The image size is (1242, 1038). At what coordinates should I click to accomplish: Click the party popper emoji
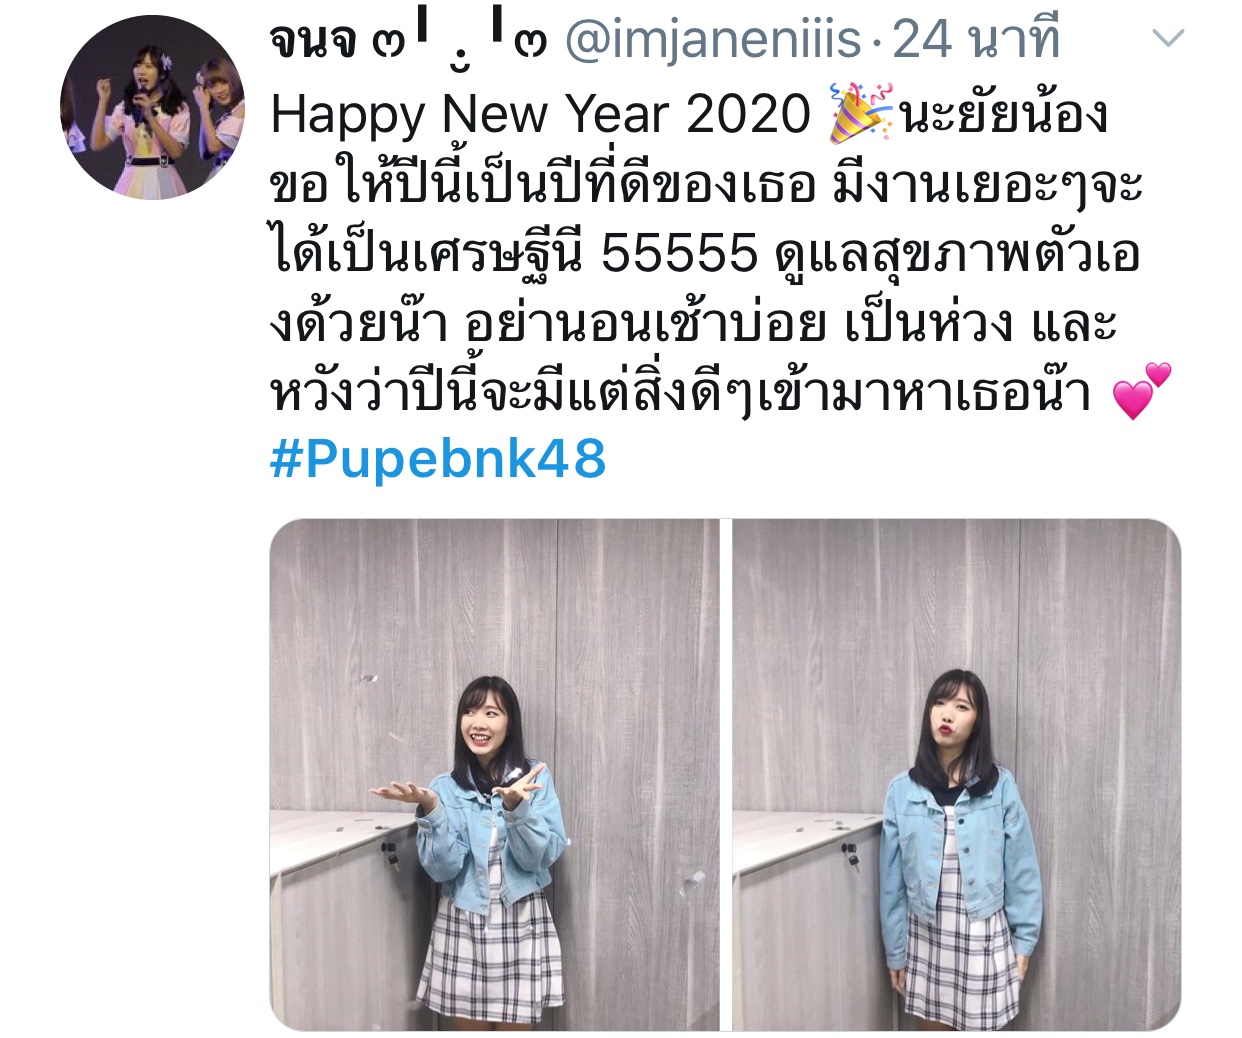[860, 114]
